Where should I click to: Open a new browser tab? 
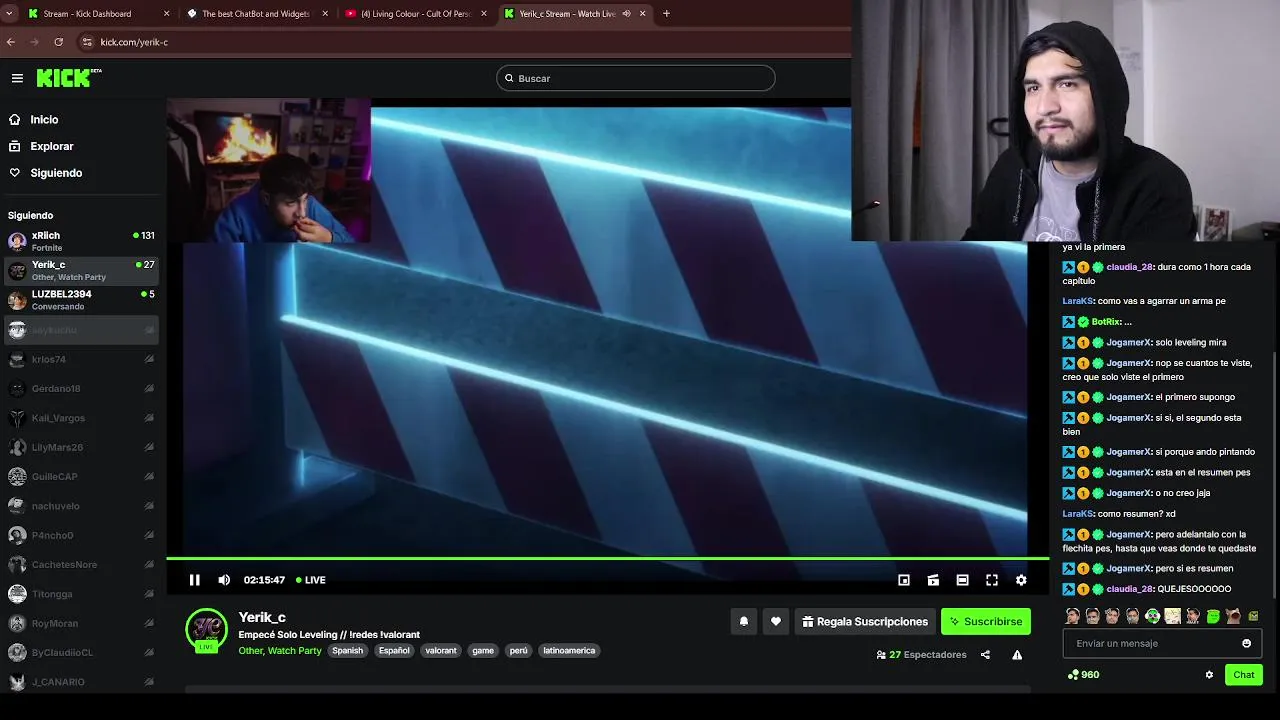[x=666, y=14]
